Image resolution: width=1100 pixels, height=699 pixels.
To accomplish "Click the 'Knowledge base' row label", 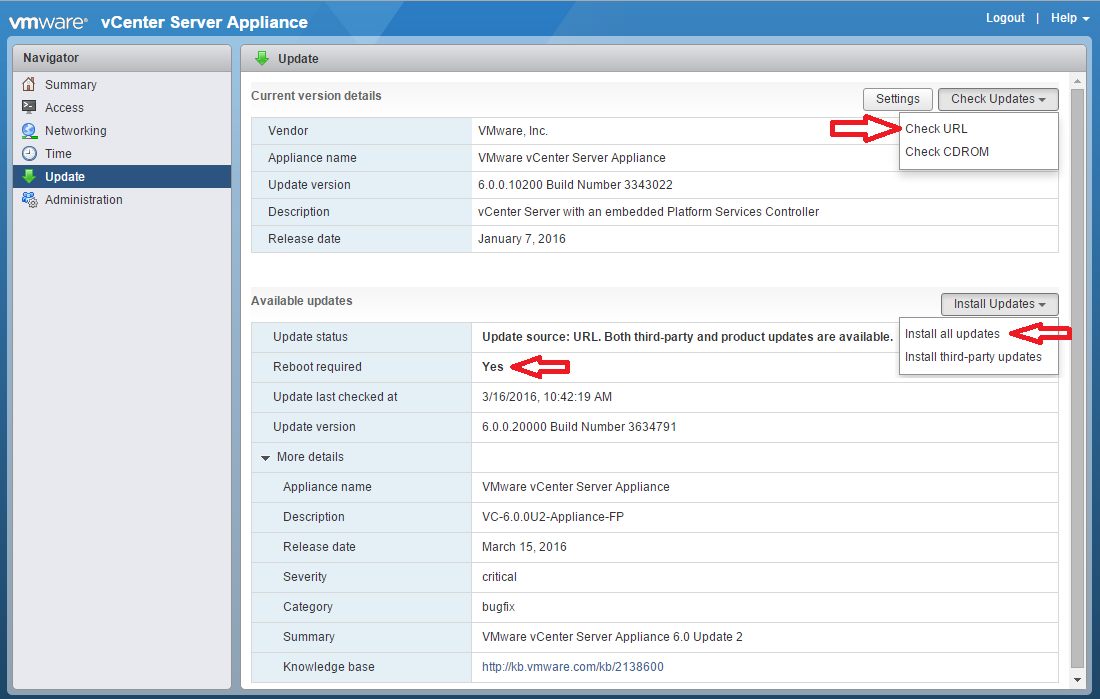I will [328, 667].
